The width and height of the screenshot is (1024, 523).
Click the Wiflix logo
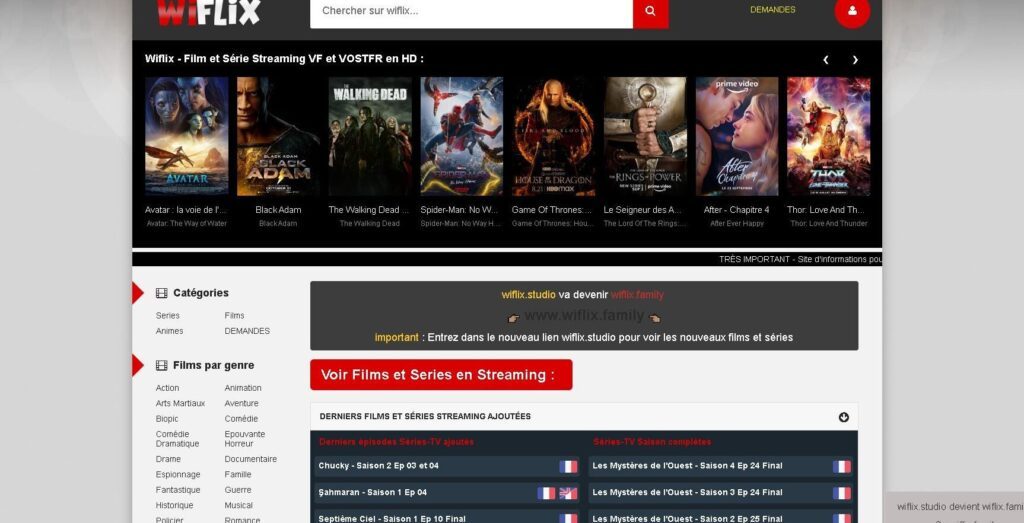tap(208, 12)
